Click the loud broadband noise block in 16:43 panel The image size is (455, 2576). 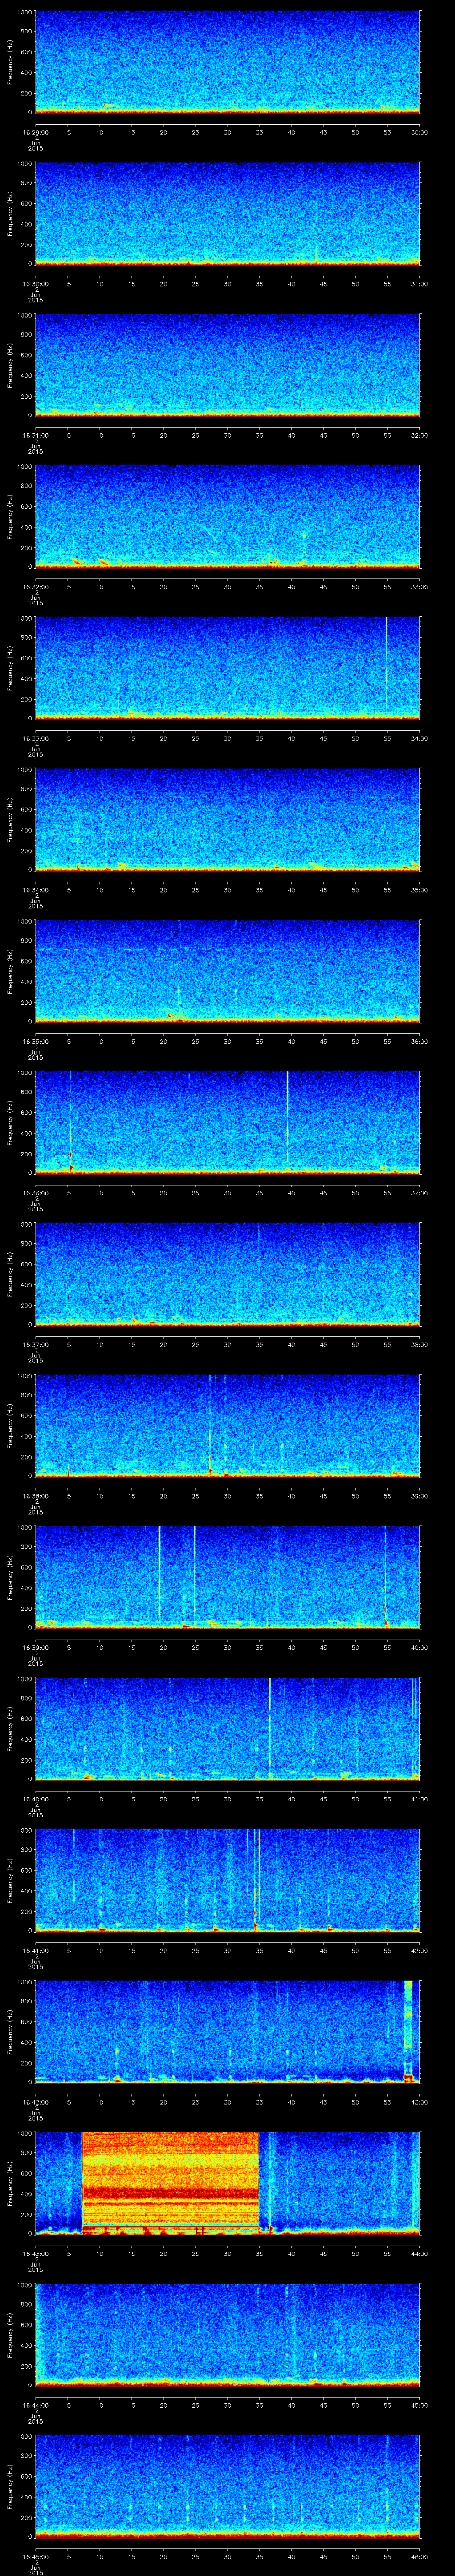(x=170, y=2183)
